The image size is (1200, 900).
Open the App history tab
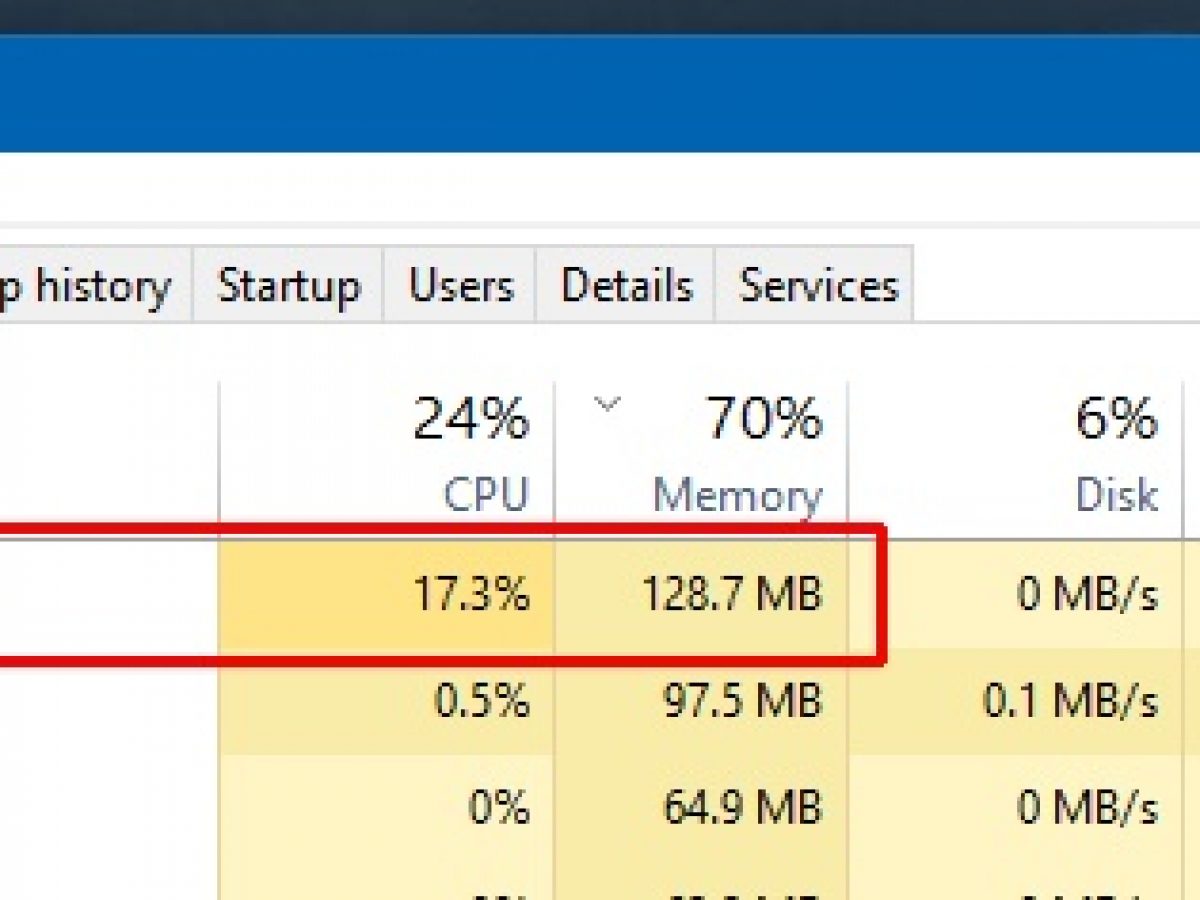[x=90, y=287]
